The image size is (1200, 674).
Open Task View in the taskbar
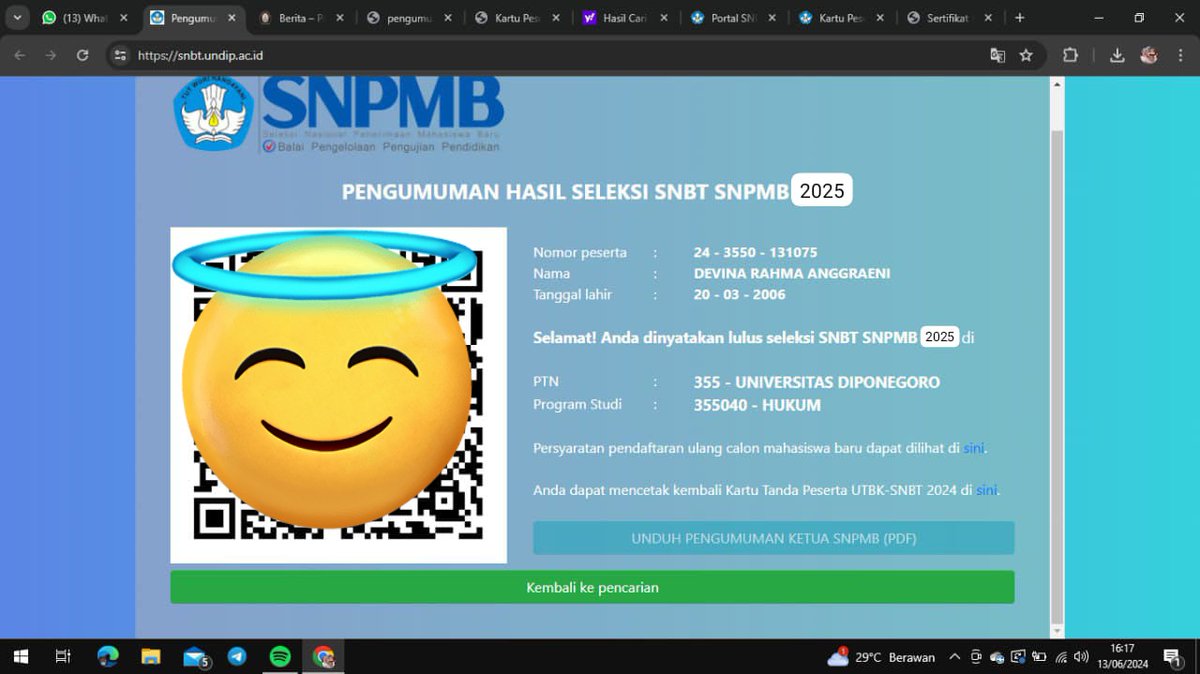(x=62, y=657)
